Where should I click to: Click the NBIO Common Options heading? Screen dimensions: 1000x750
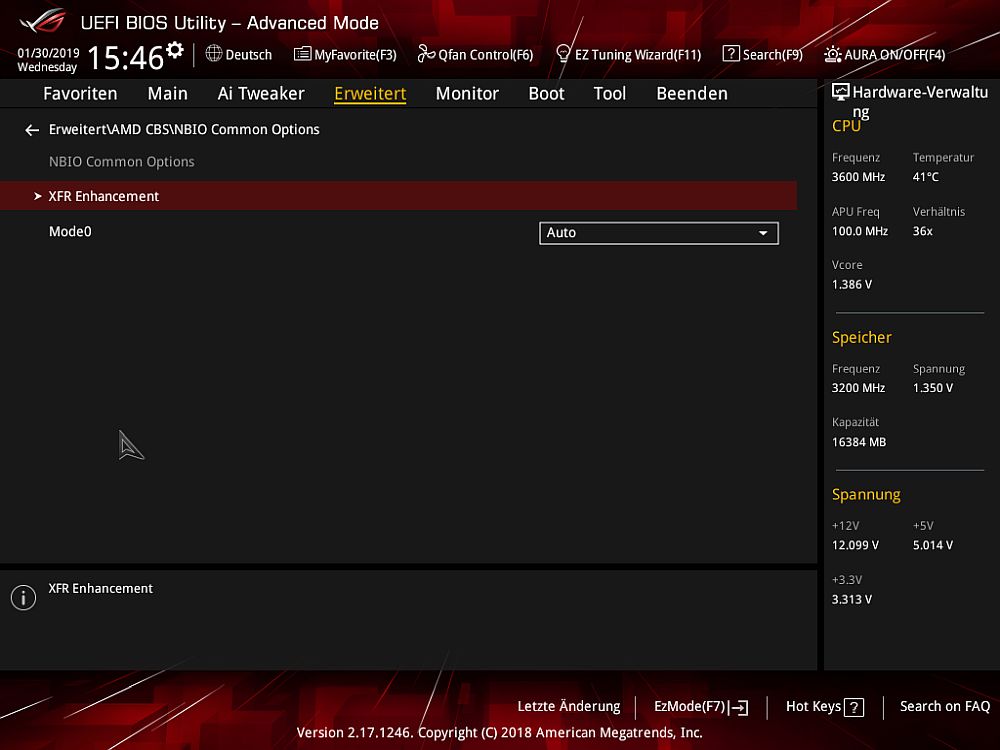coord(122,162)
